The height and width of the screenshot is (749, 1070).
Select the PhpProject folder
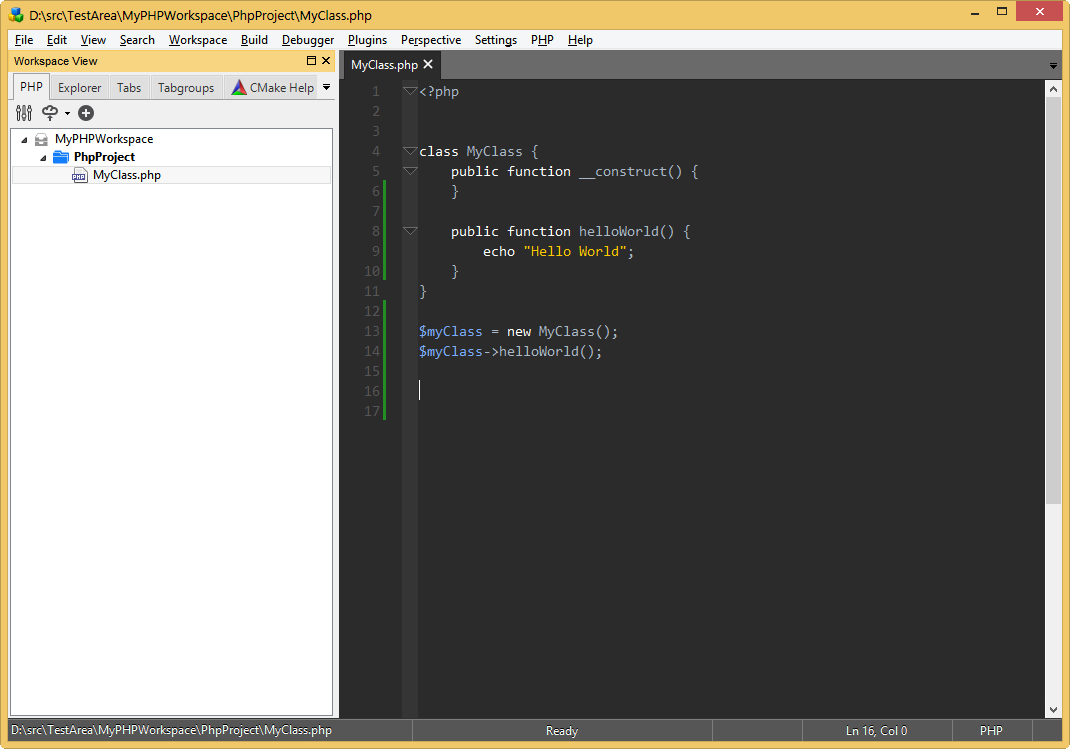(104, 157)
